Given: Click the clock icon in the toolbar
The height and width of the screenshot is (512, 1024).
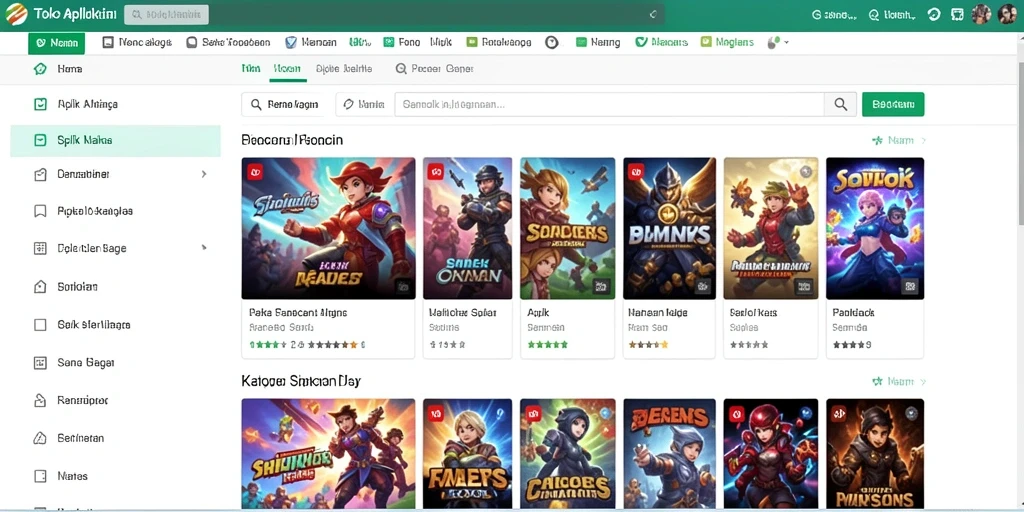Looking at the screenshot, I should [x=552, y=42].
